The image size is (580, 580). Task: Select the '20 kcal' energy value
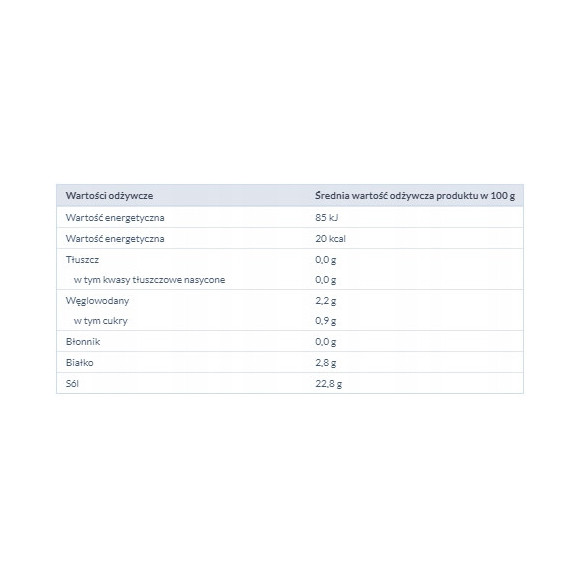click(330, 239)
